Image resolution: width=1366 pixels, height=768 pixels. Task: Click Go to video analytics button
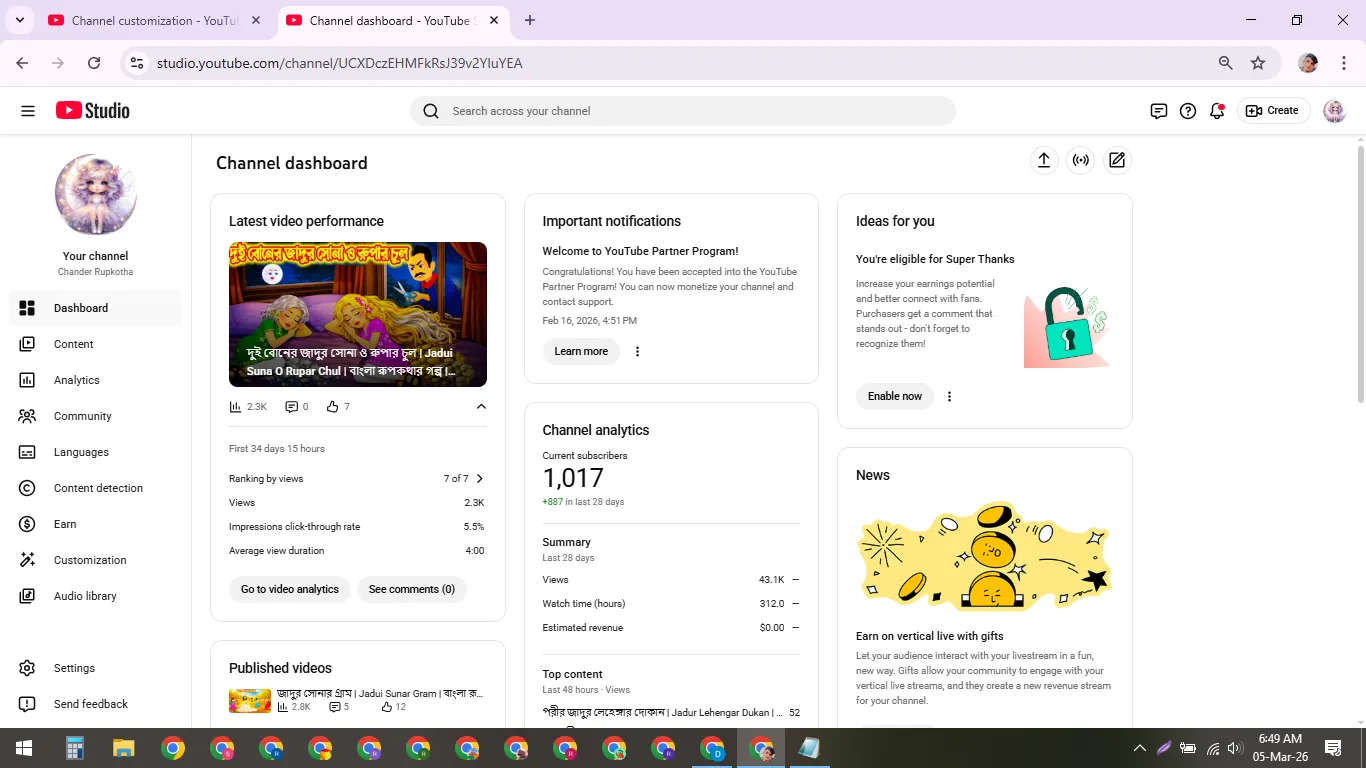coord(290,589)
